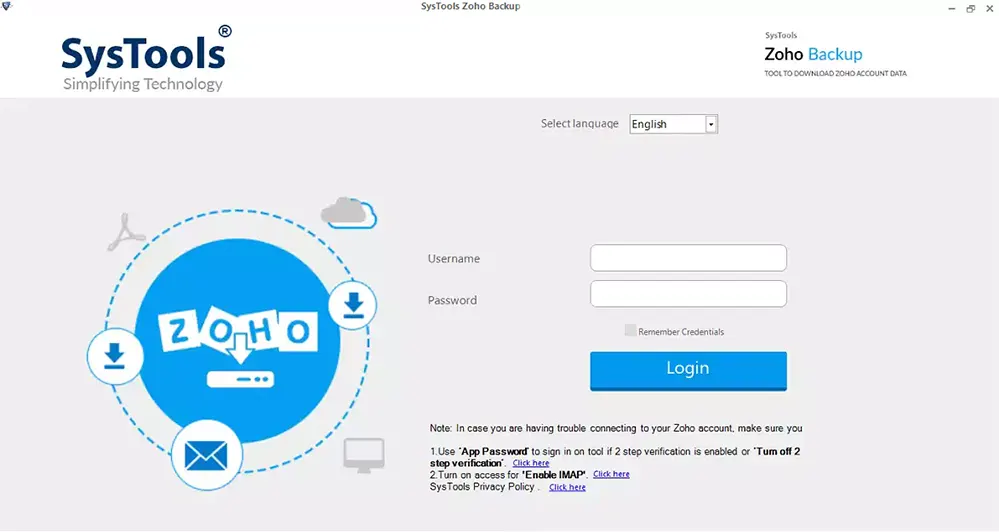
Task: Click the download arrow icon beside the Zoho logo
Action: [x=352, y=305]
